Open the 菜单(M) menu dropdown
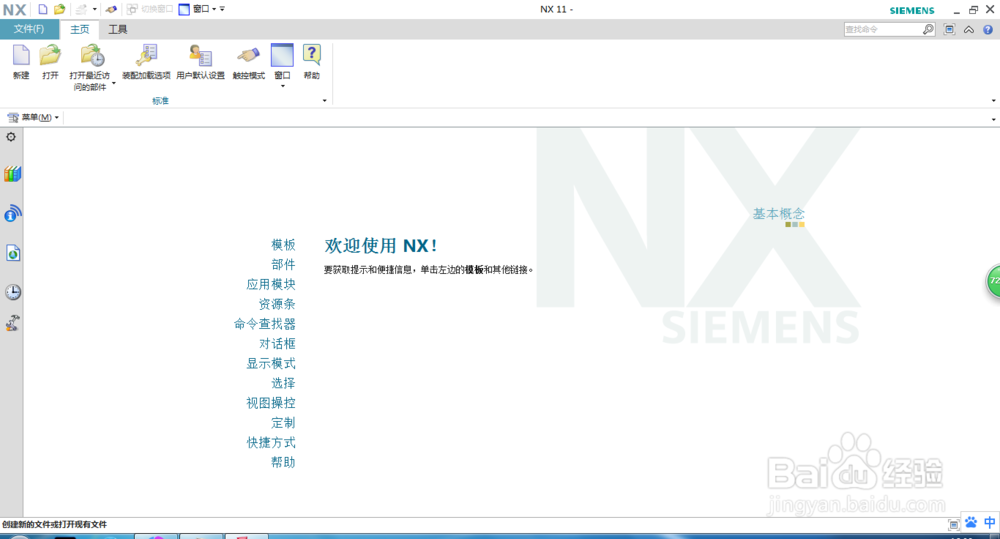 pos(33,117)
